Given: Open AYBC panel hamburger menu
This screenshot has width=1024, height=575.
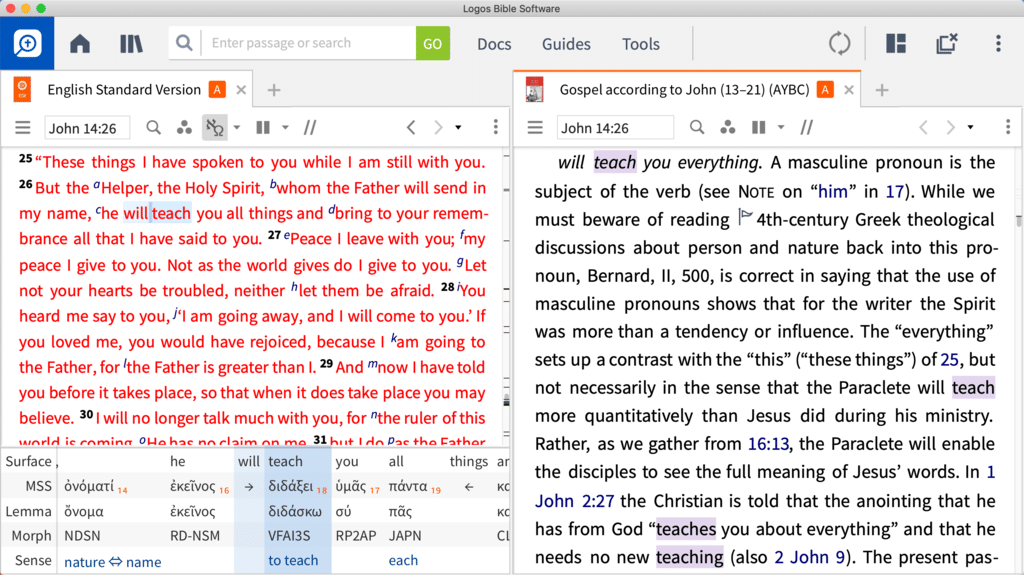Looking at the screenshot, I should [535, 127].
